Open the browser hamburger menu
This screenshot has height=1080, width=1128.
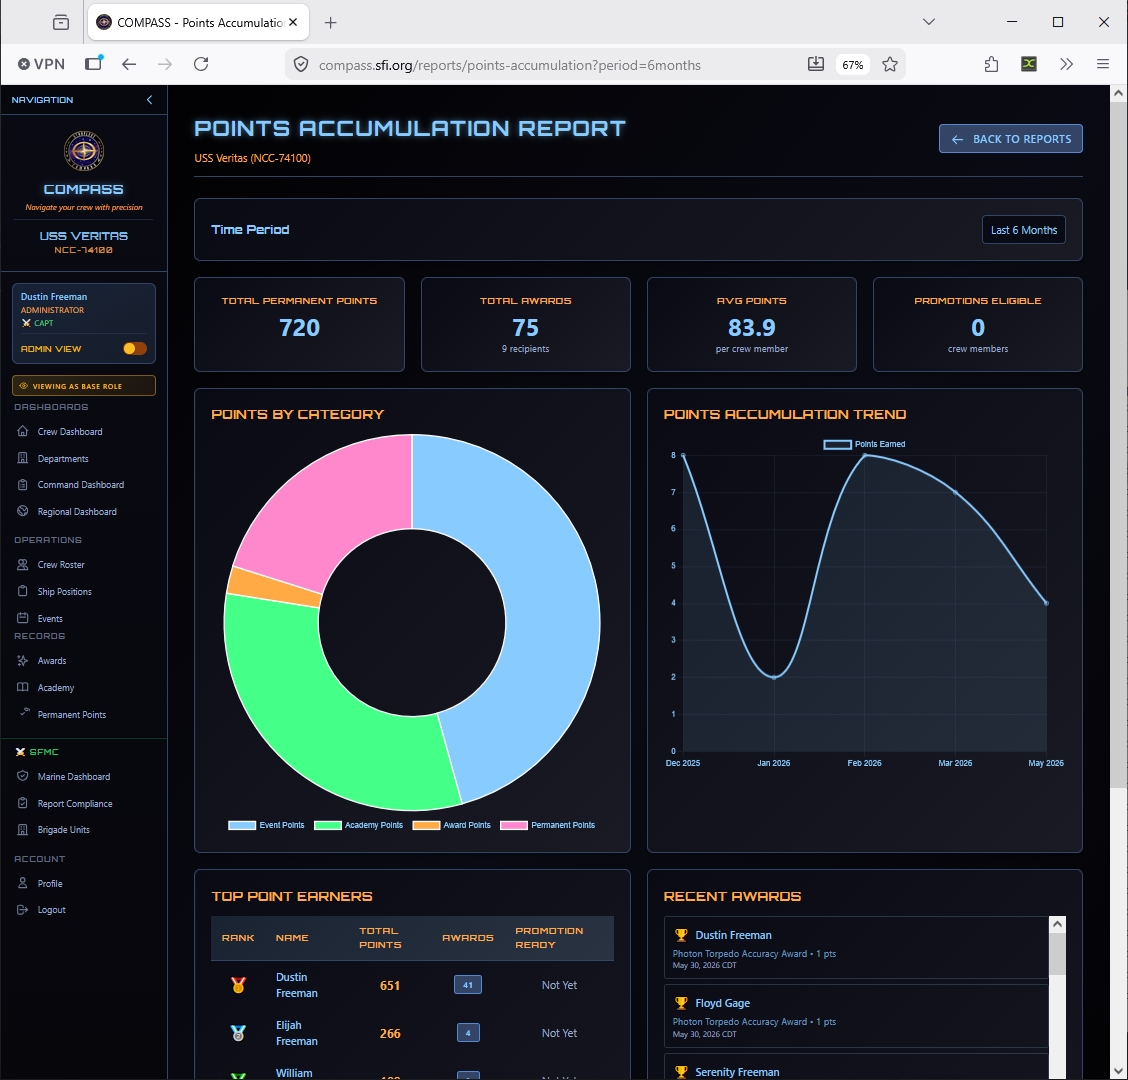(1103, 65)
